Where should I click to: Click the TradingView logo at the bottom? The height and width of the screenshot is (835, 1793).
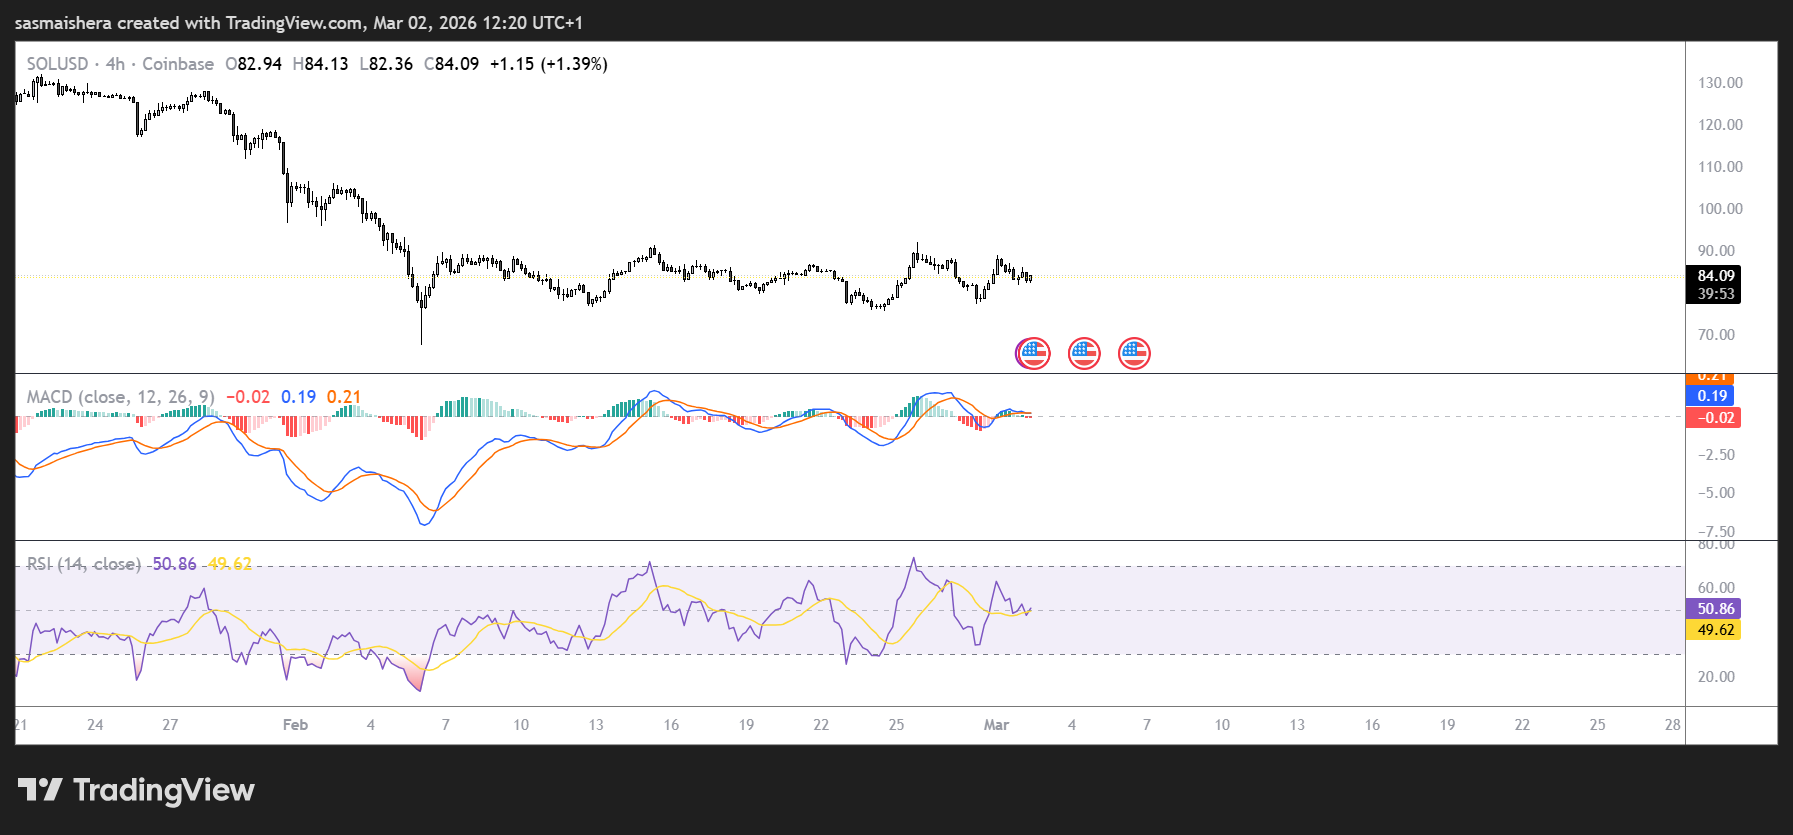(x=136, y=790)
